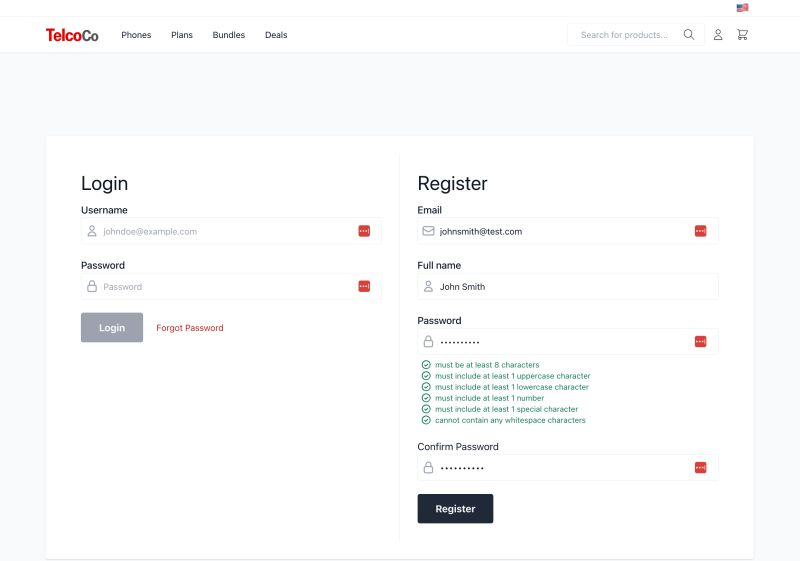Click password manager icon in Confirm Password field
The height and width of the screenshot is (561, 800).
pos(701,467)
